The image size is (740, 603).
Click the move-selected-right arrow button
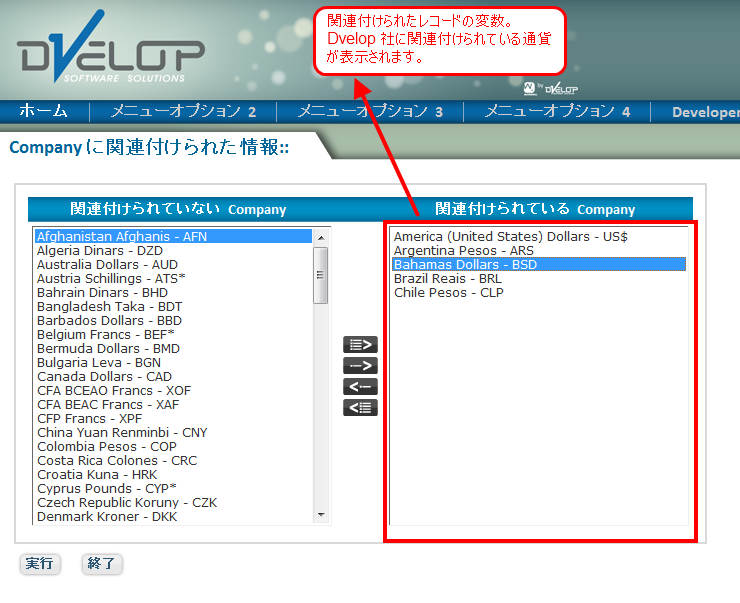point(360,366)
